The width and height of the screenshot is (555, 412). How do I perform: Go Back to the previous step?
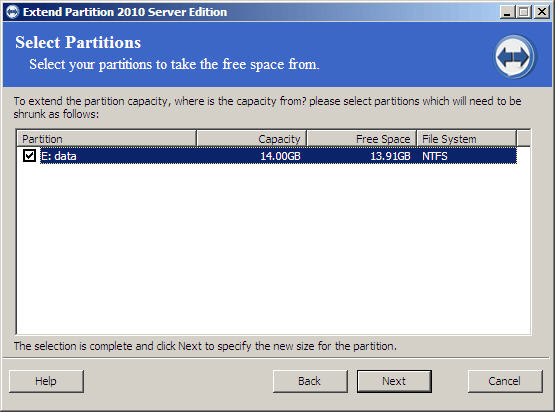pos(310,381)
